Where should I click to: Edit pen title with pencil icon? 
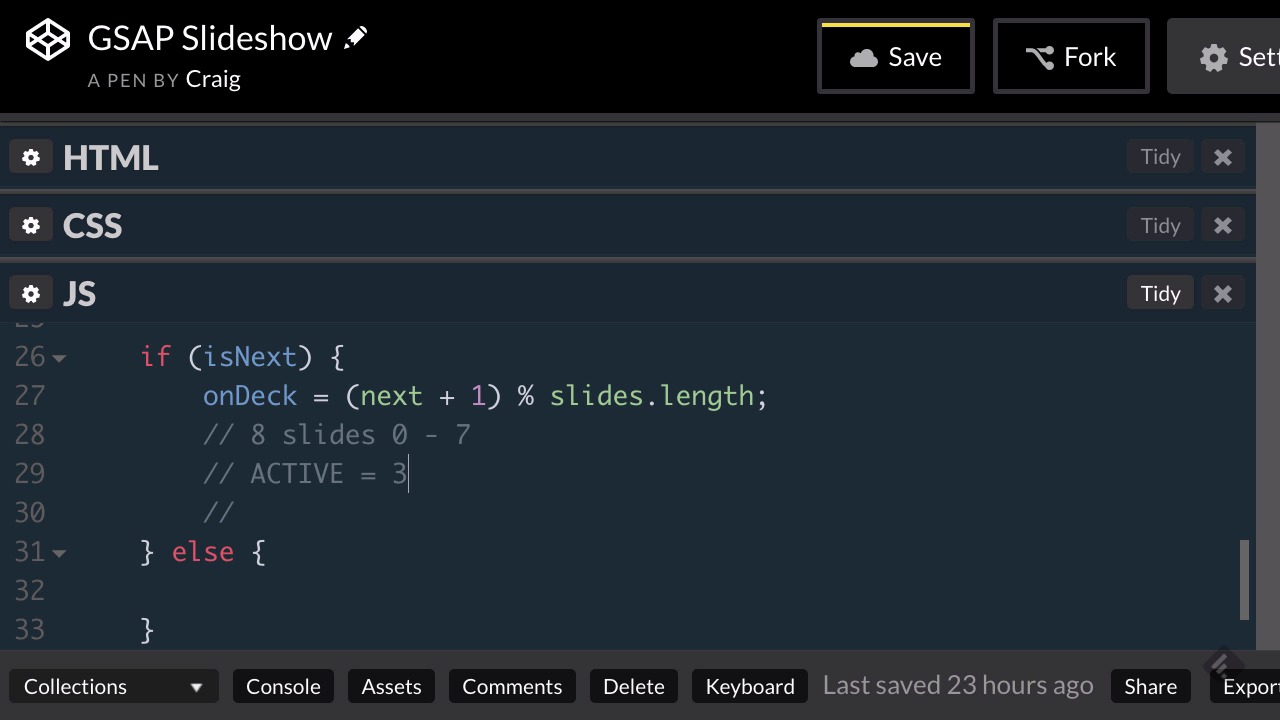pyautogui.click(x=355, y=38)
